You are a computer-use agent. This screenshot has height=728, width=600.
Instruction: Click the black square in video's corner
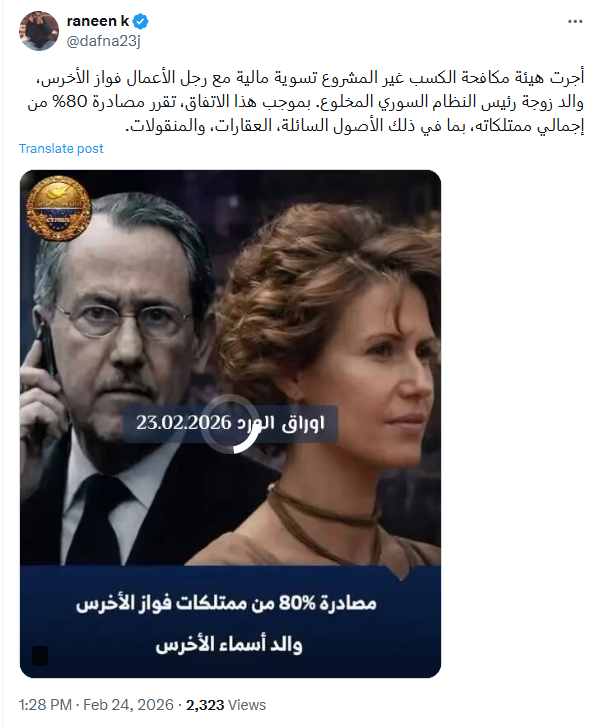coord(40,656)
